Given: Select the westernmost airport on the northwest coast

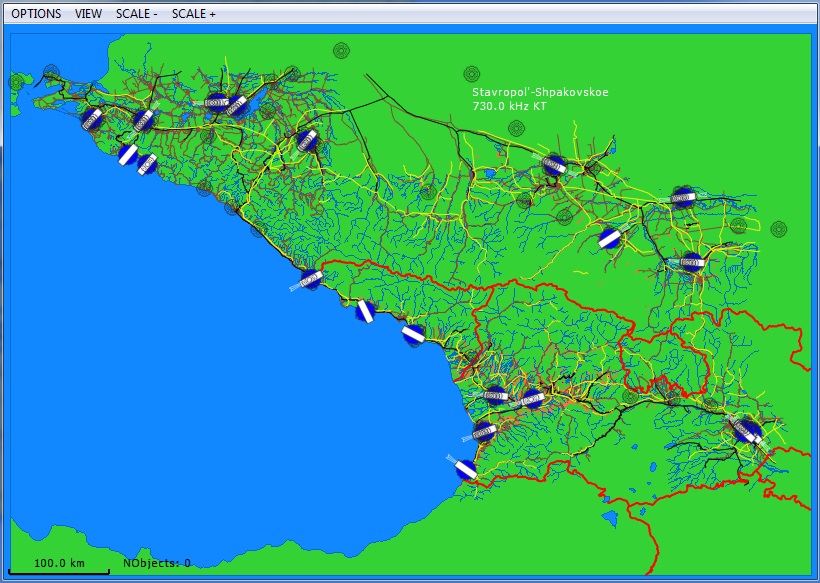Looking at the screenshot, I should point(92,119).
